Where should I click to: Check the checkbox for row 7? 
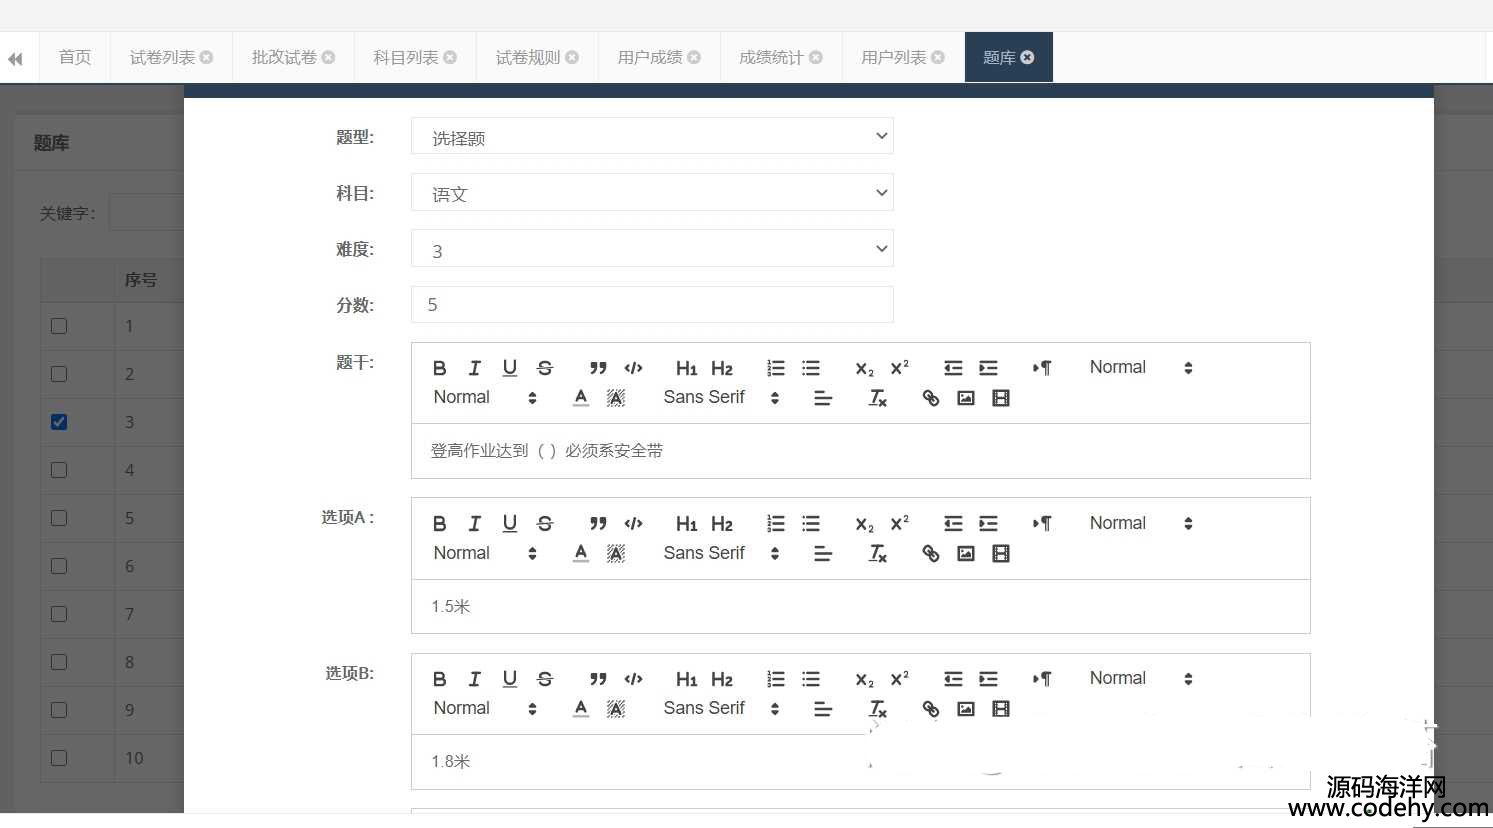click(x=59, y=614)
